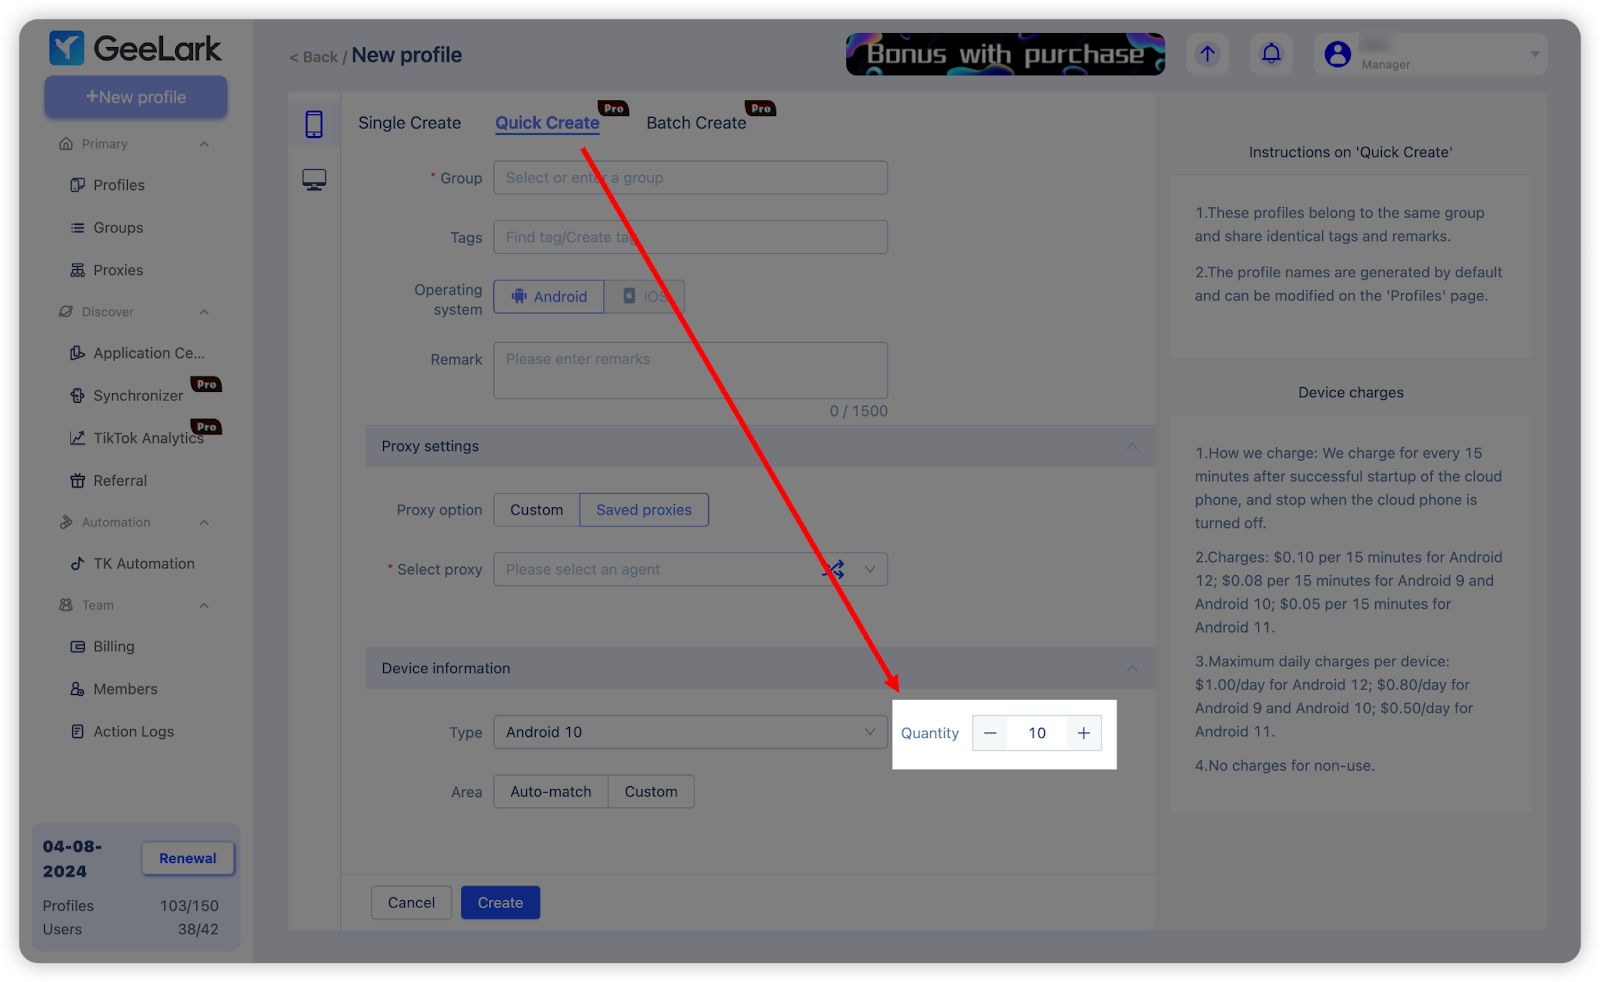The image size is (1600, 982).
Task: Focus the Tags input field
Action: point(690,237)
